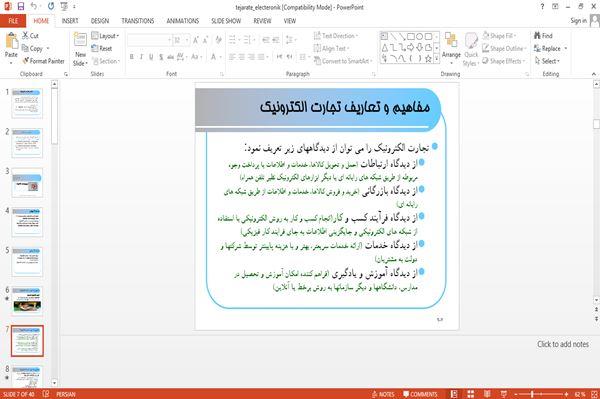
Task: Open the Arrange menu
Action: tap(451, 48)
